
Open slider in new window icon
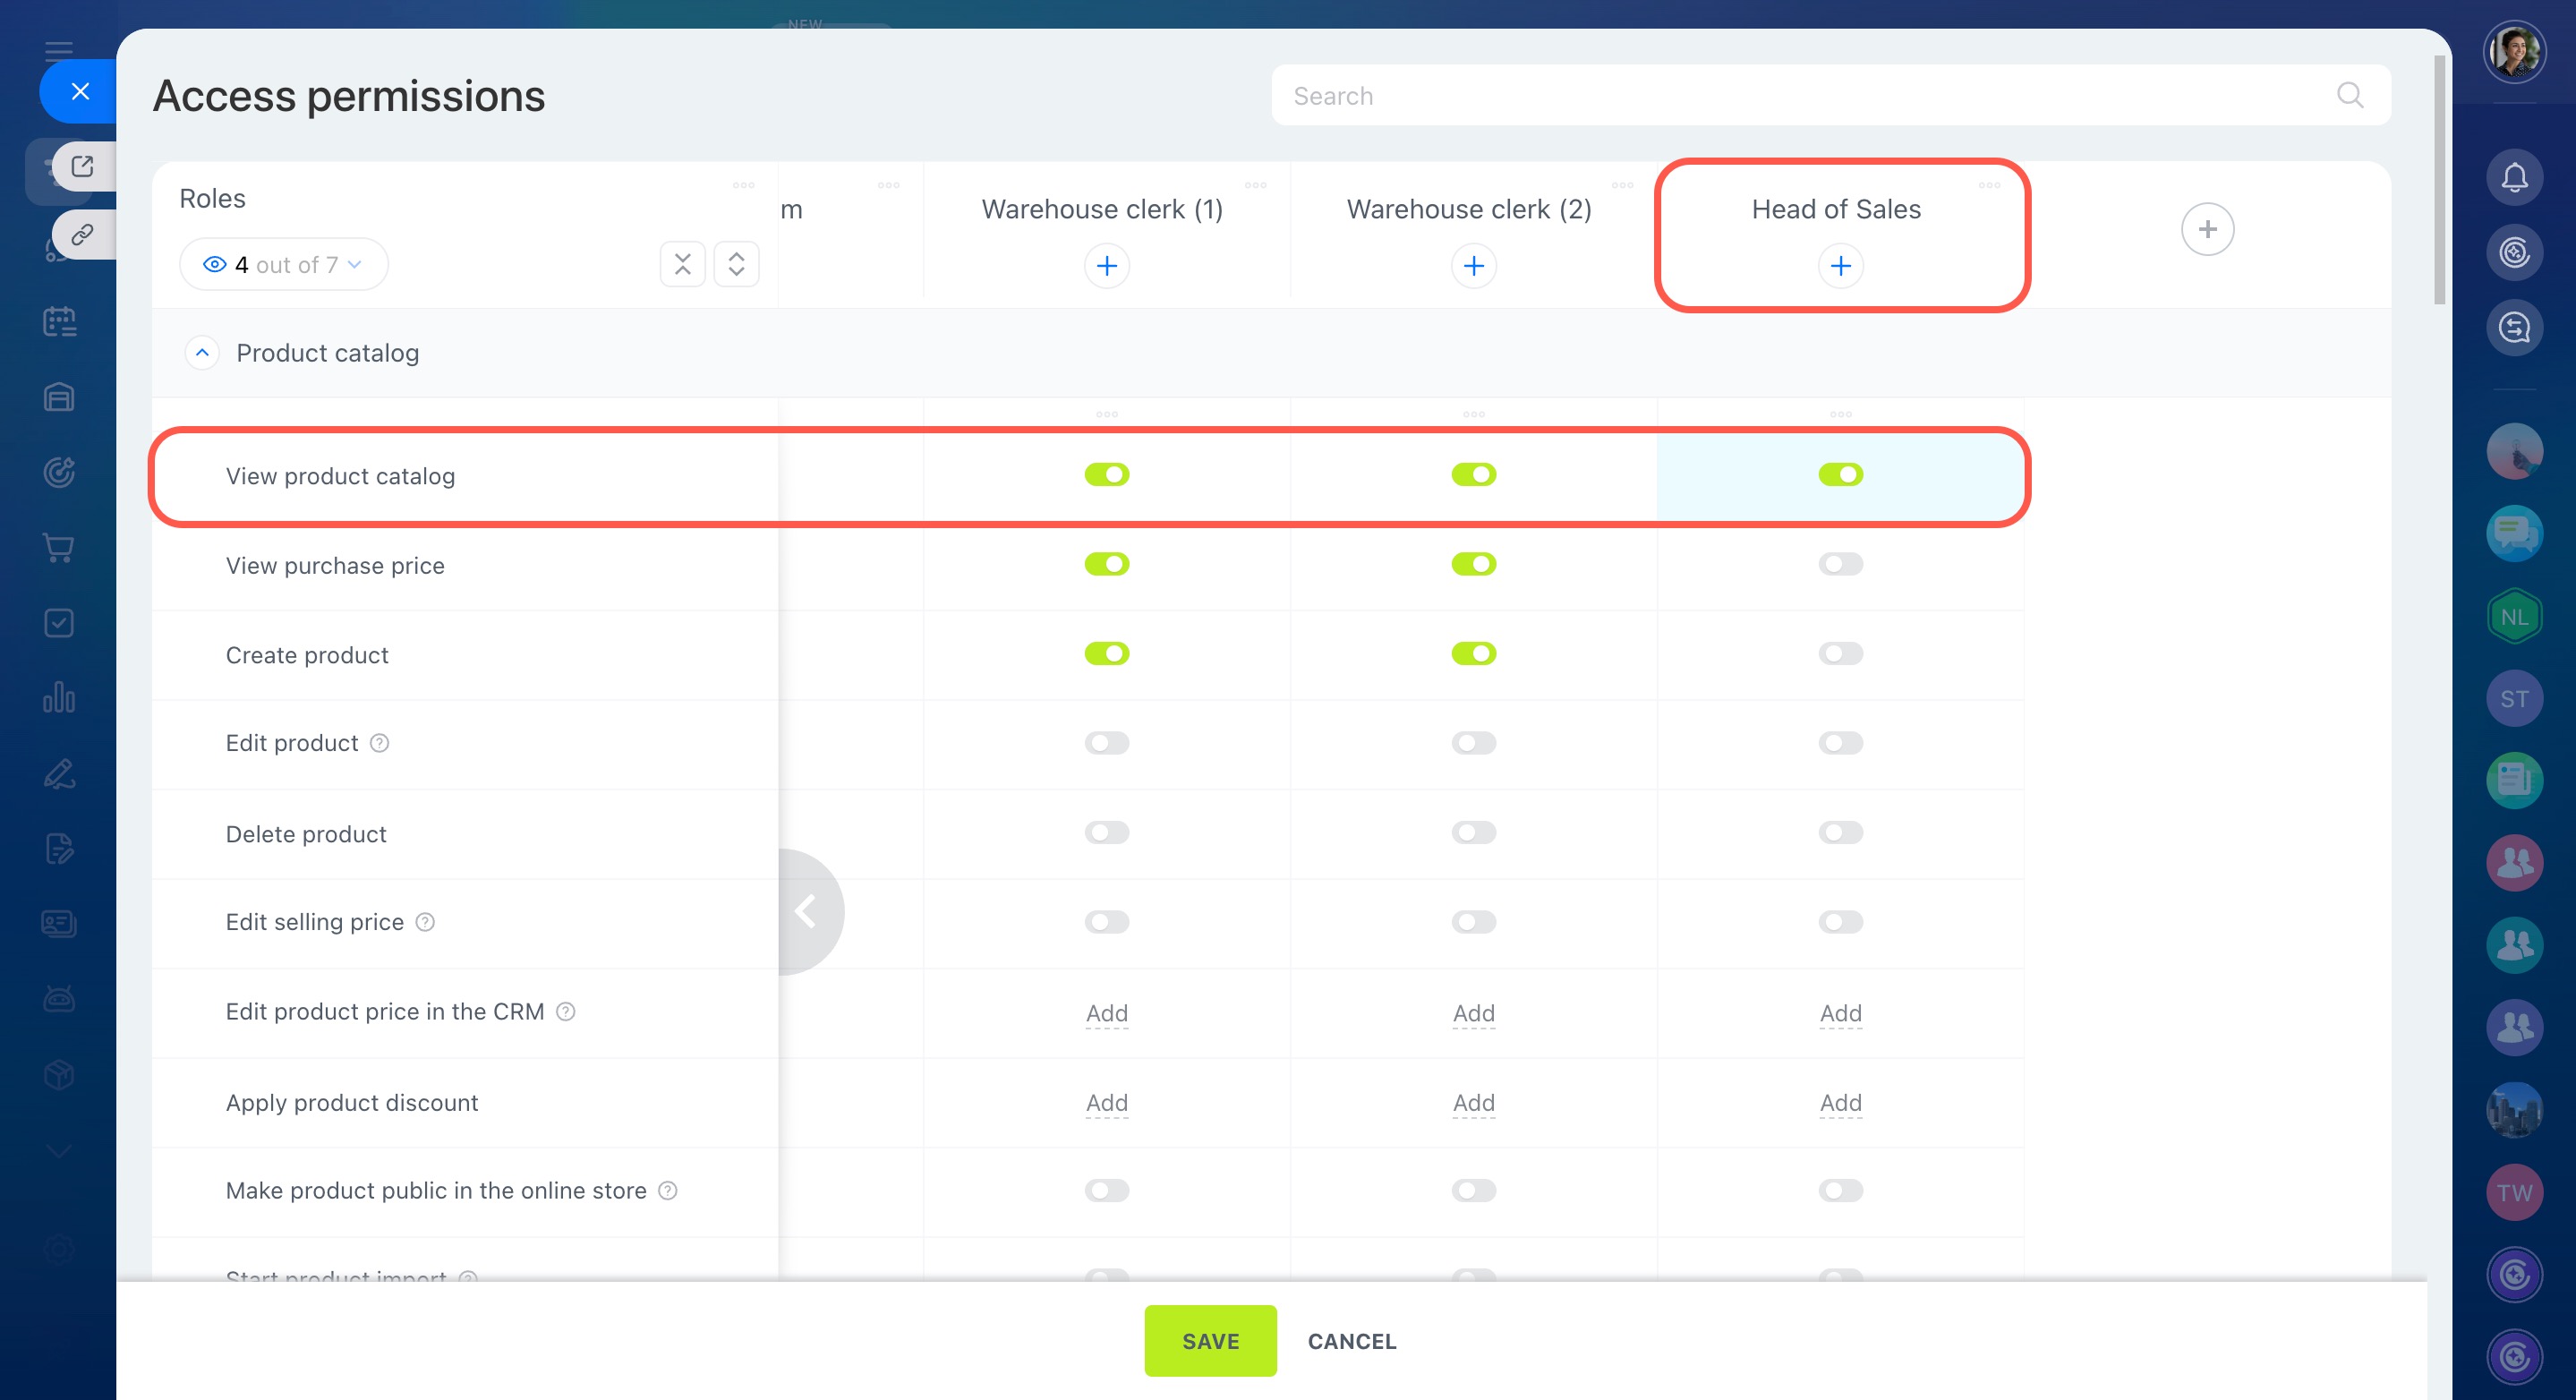point(82,166)
